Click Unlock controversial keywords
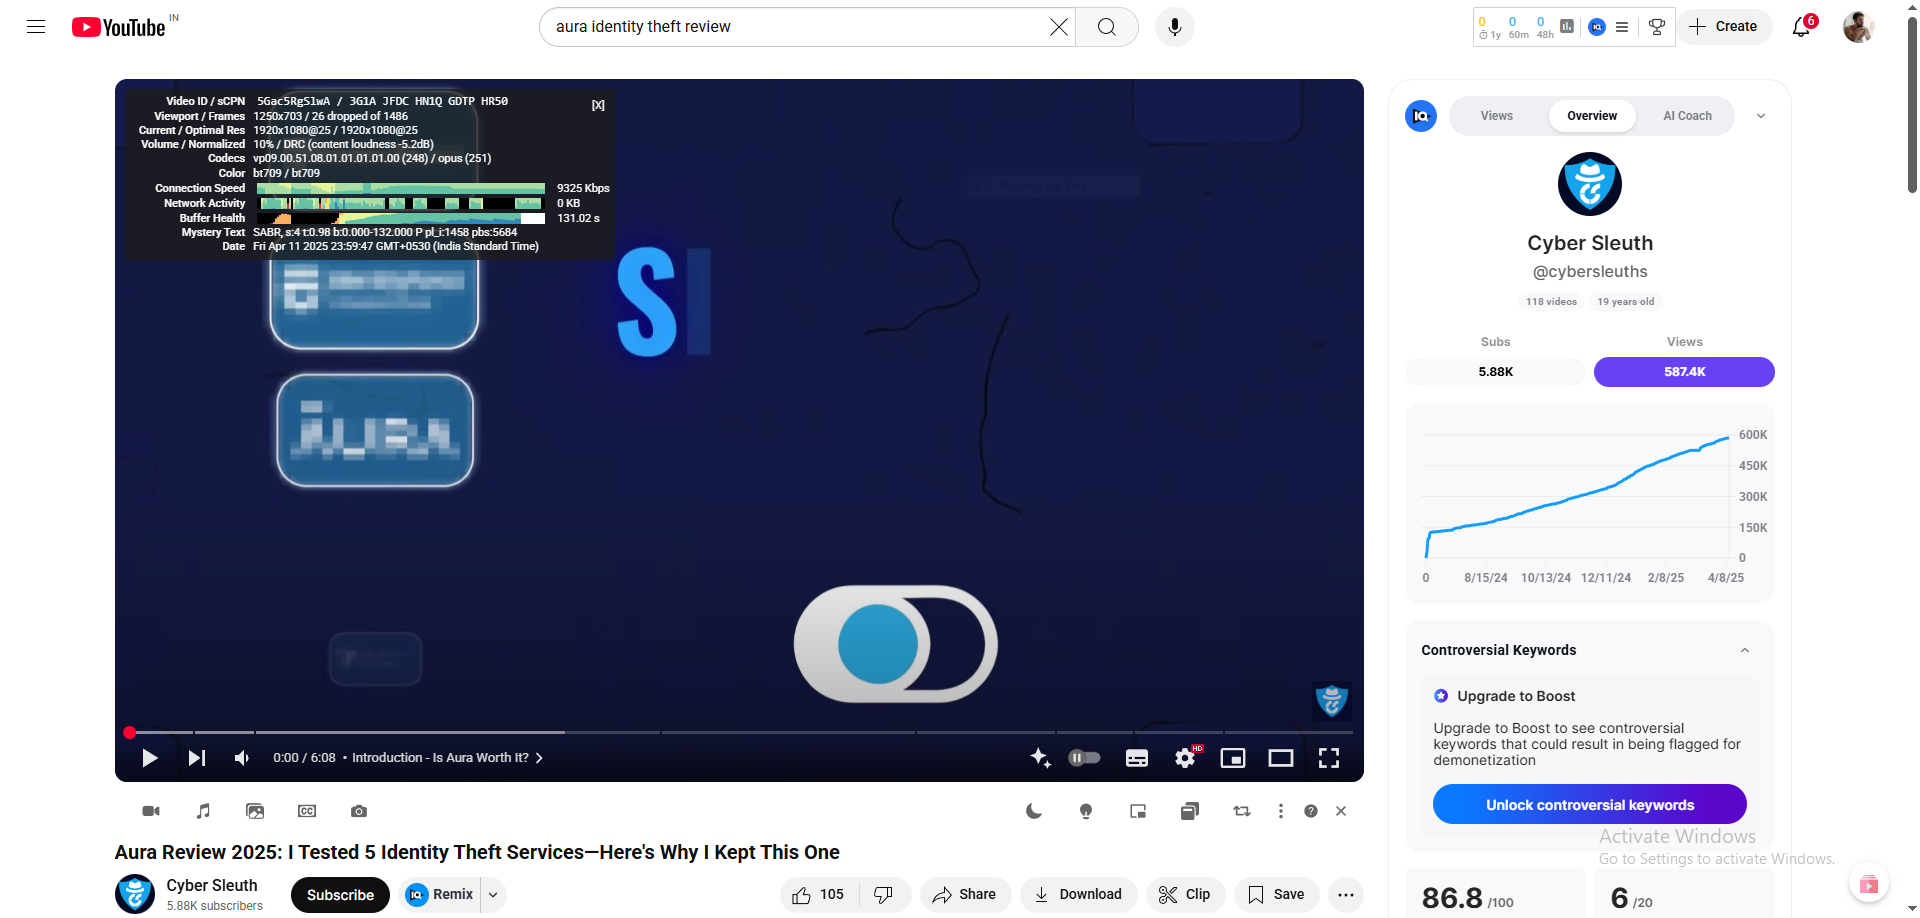The image size is (1920, 918). pyautogui.click(x=1590, y=805)
